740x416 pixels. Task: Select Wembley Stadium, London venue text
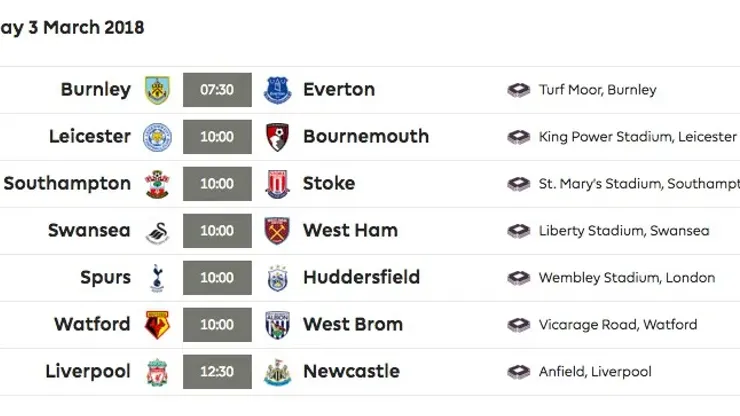coord(627,278)
